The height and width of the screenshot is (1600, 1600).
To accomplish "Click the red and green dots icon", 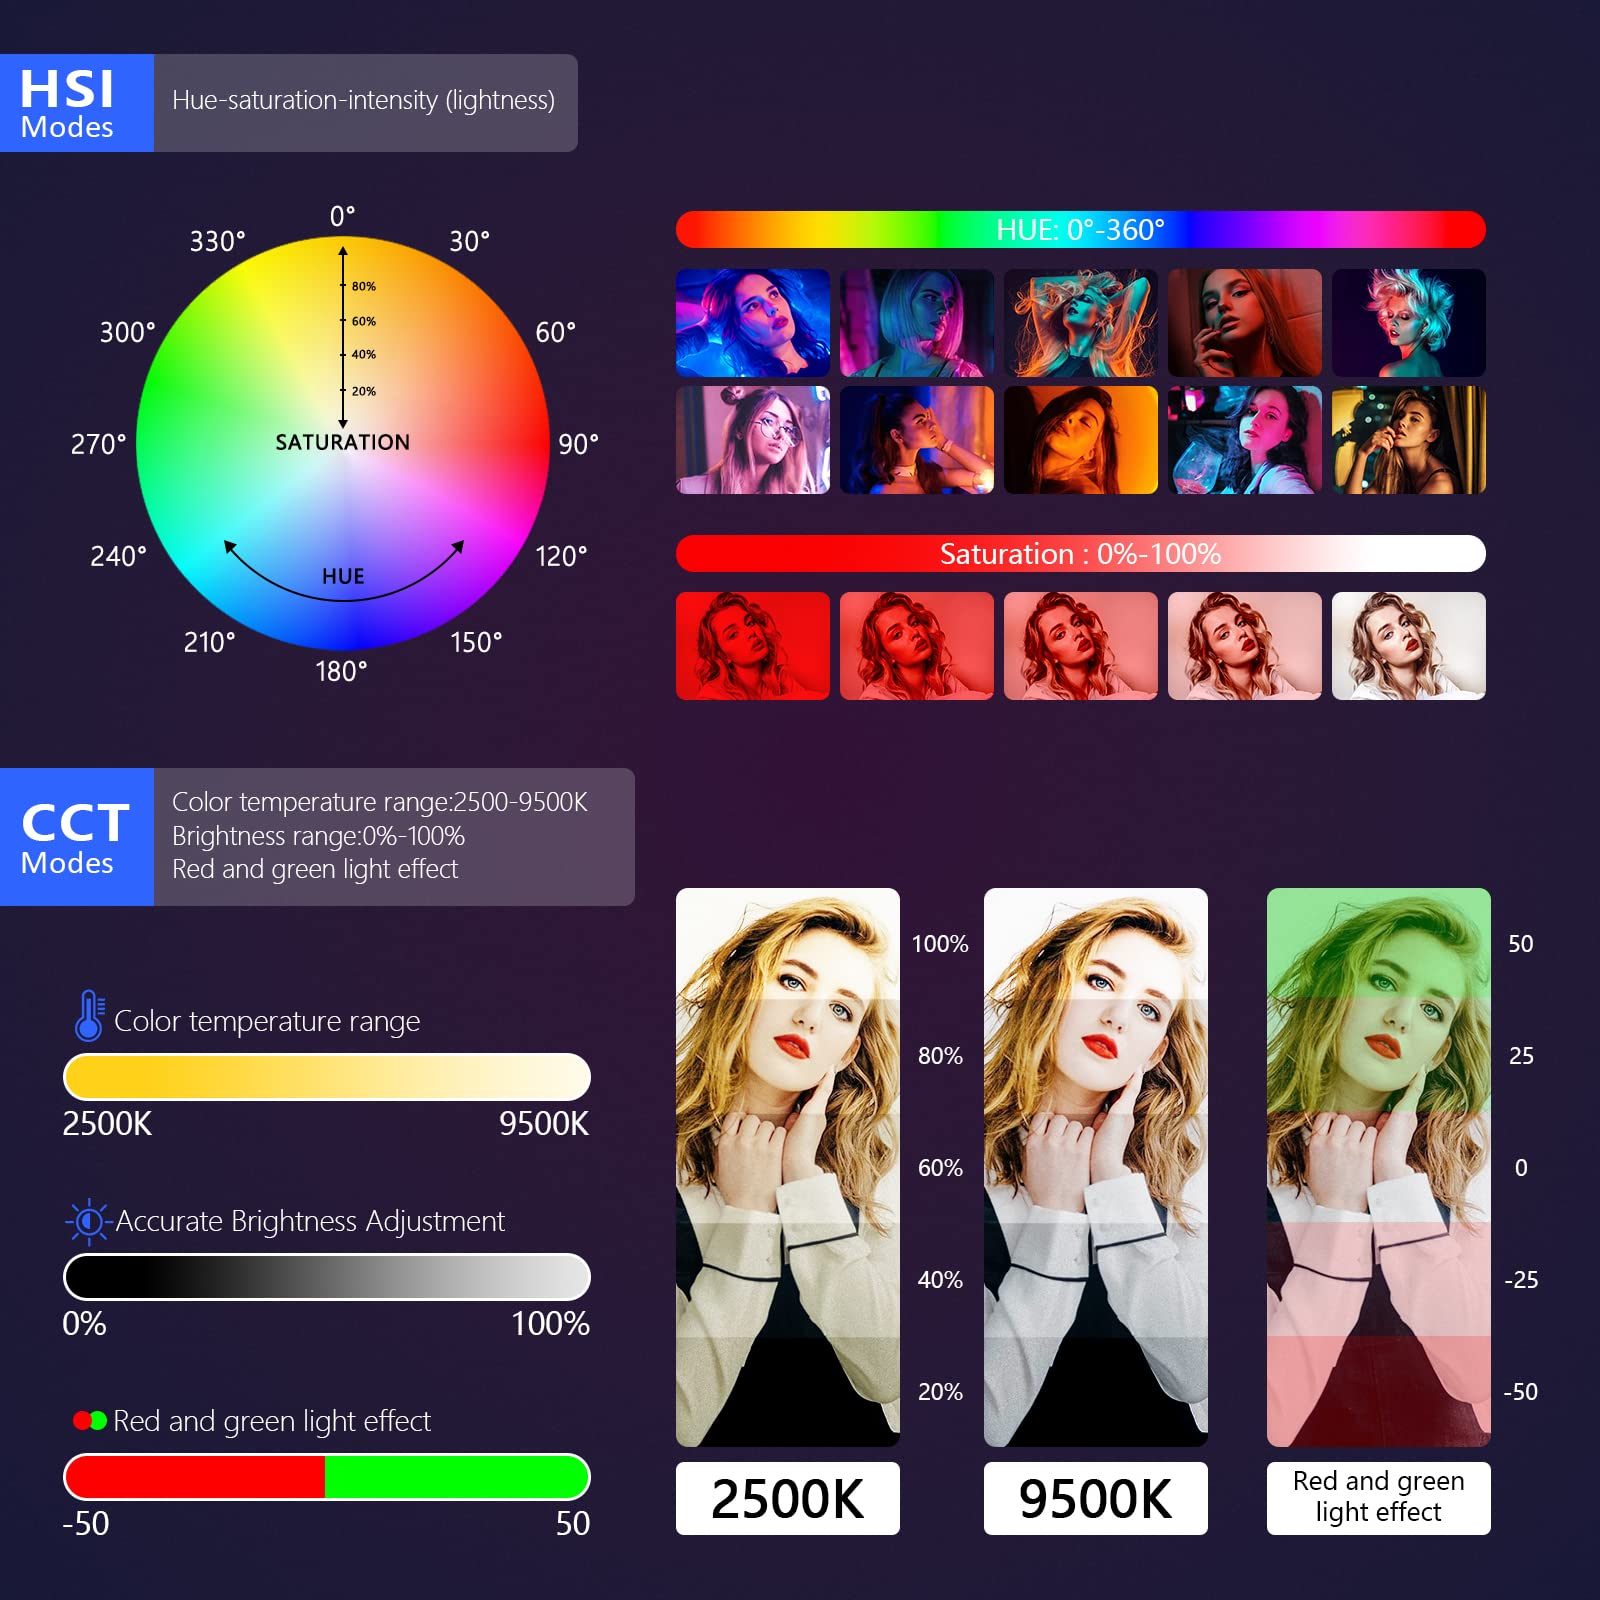I will click(90, 1418).
